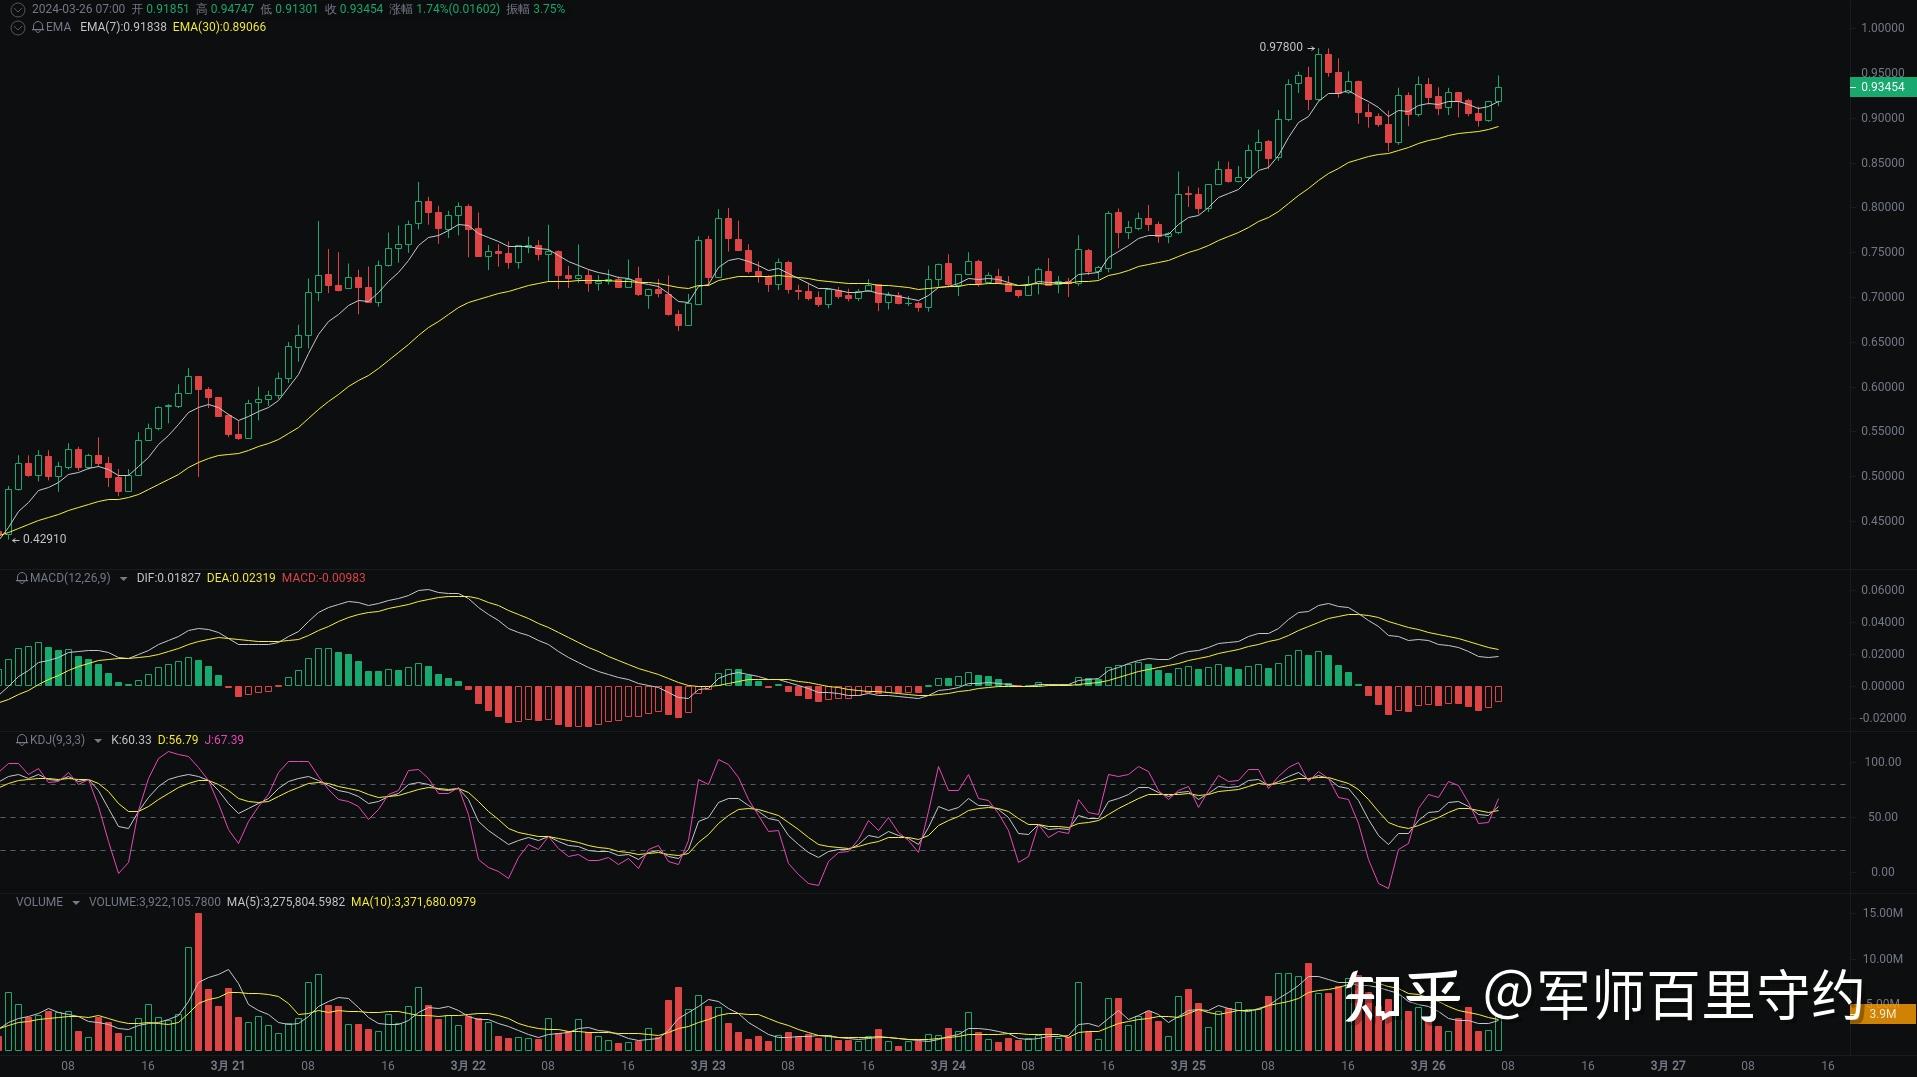Click the MACD:-0.00983 readout
The image size is (1917, 1077).
[324, 578]
